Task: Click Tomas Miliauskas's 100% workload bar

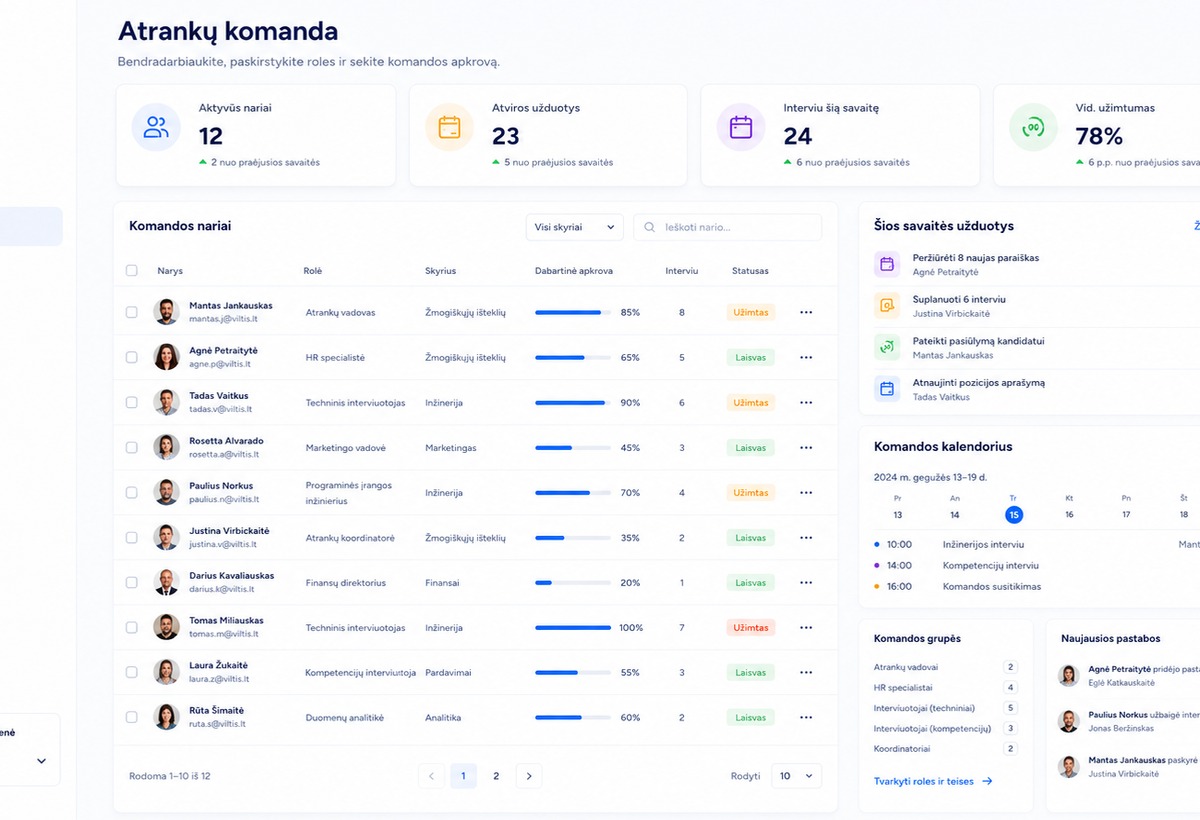Action: click(573, 627)
